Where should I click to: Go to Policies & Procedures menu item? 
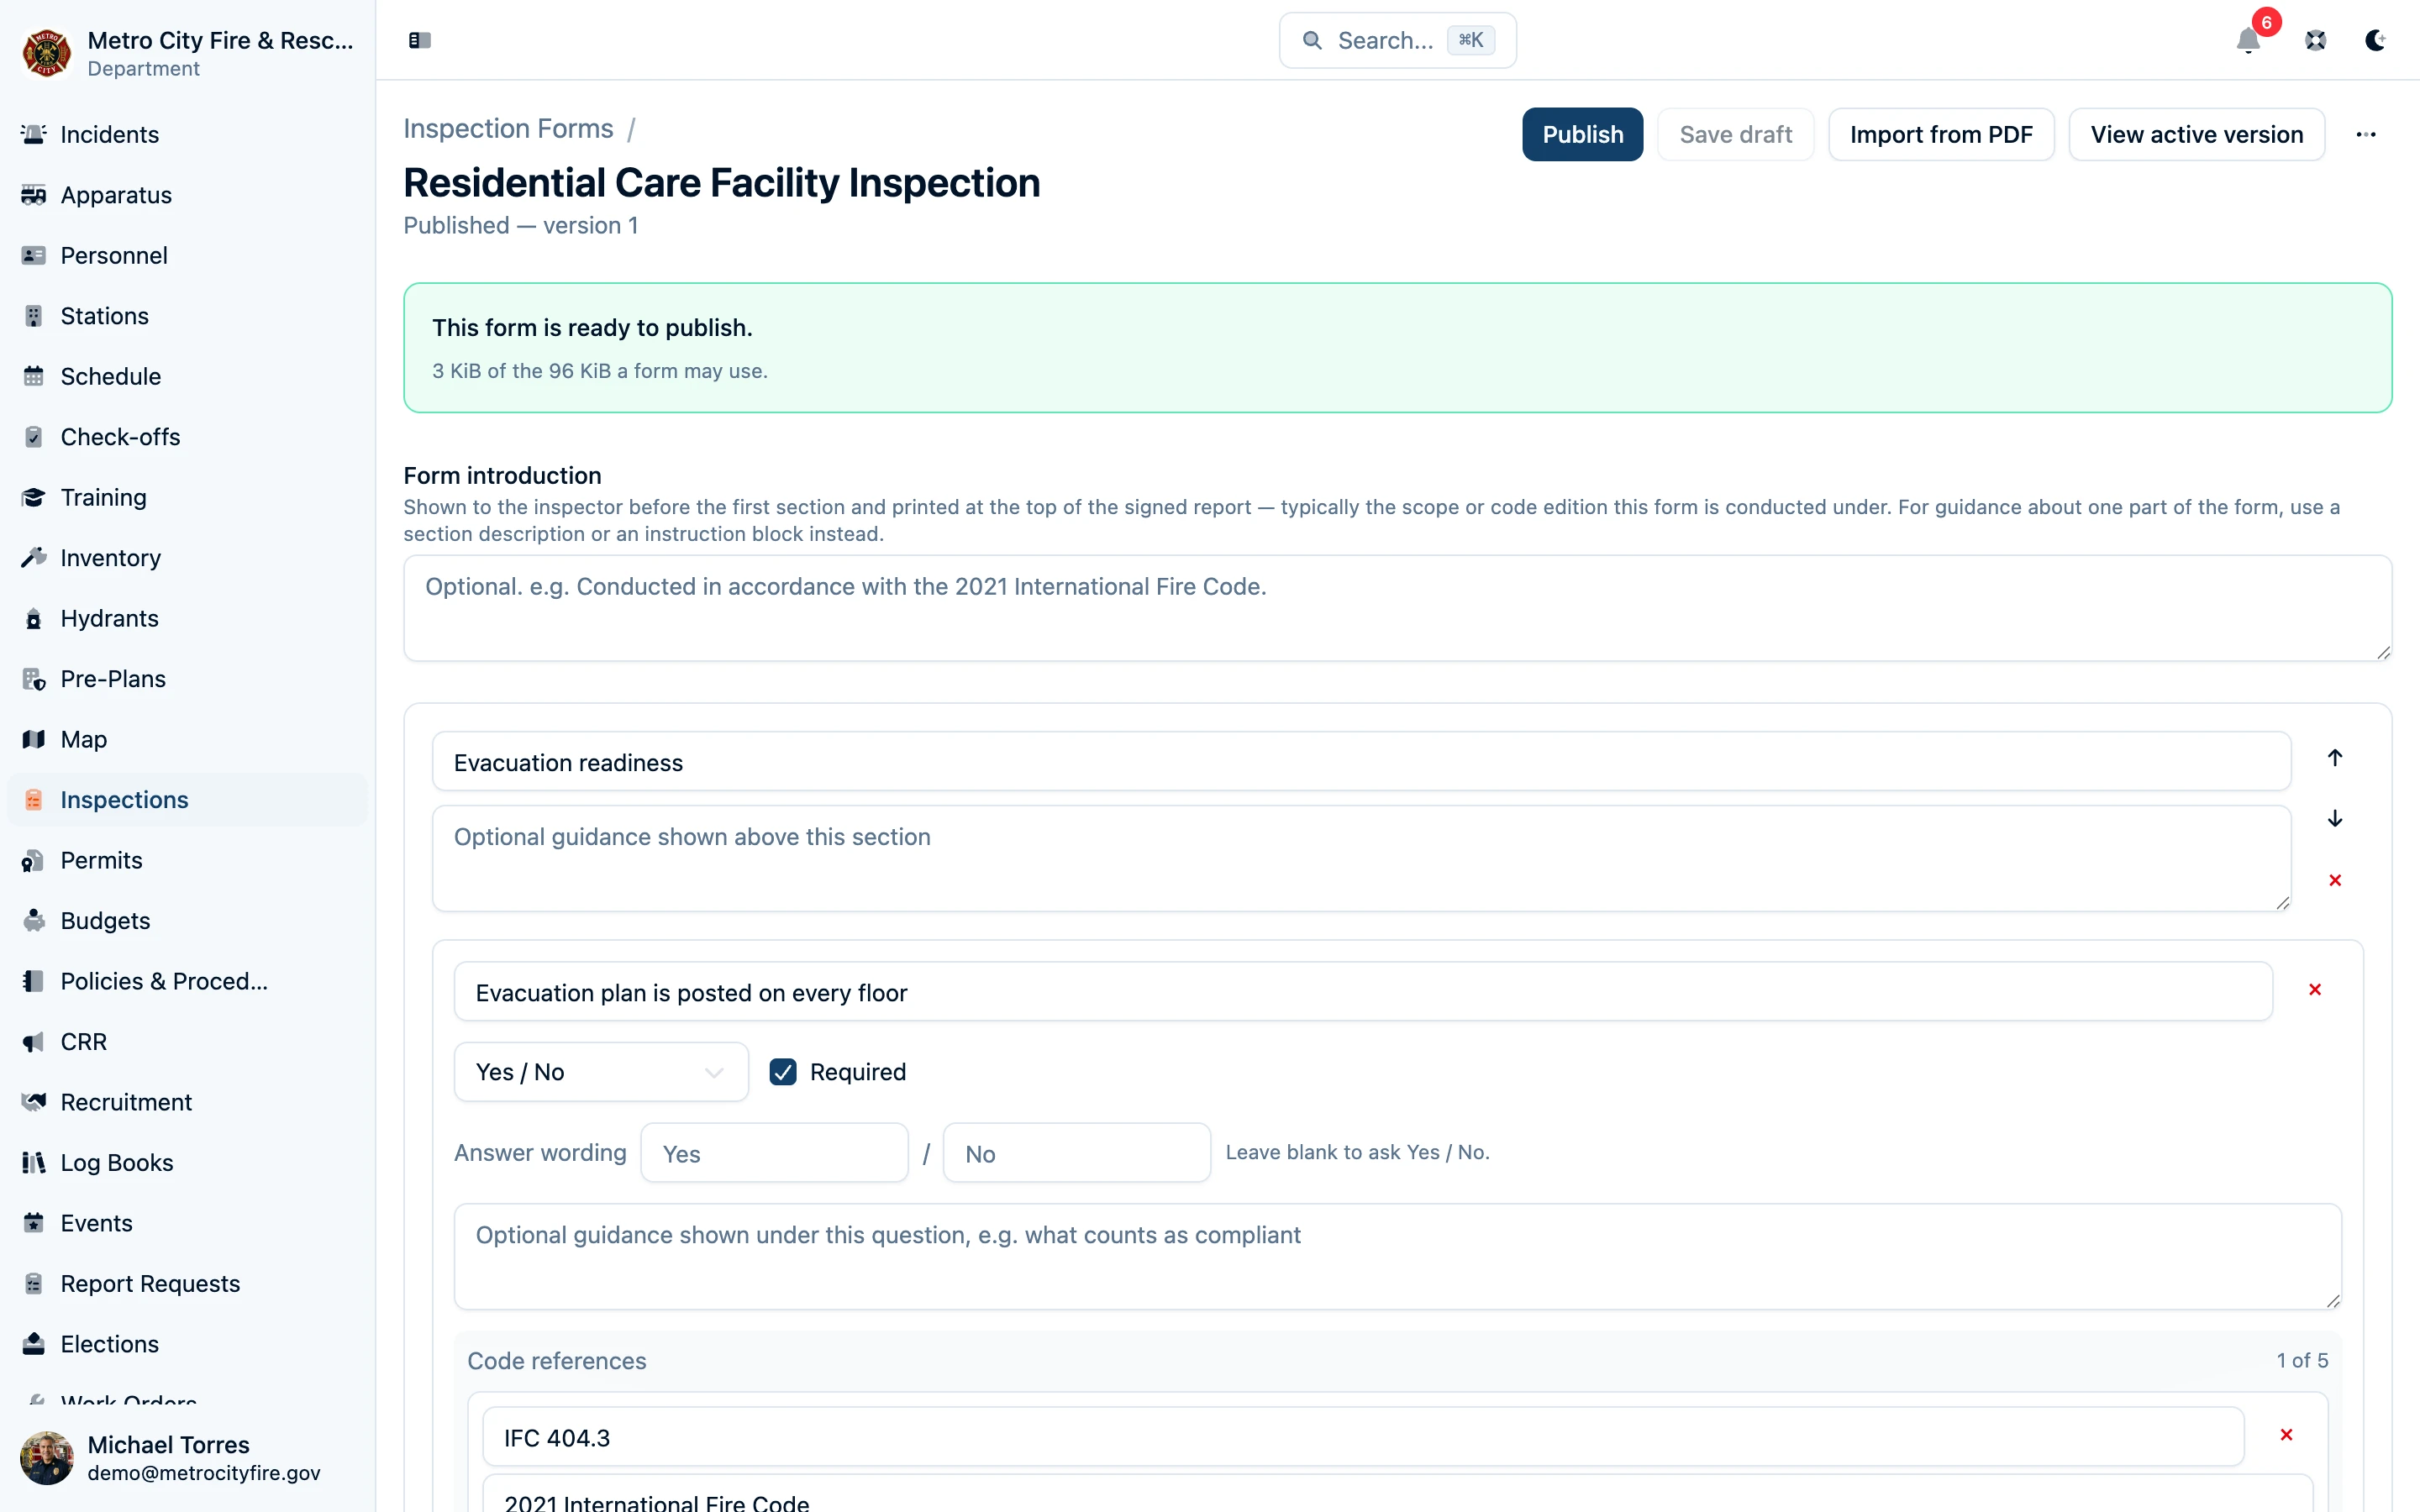[187, 981]
